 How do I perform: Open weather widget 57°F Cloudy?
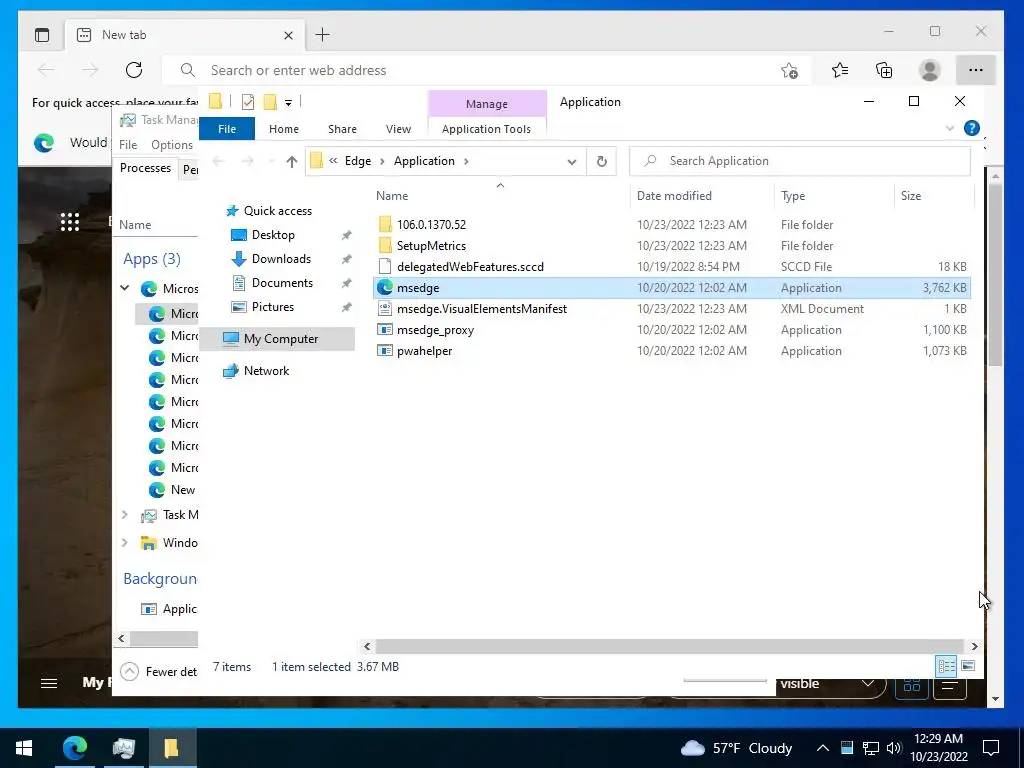point(736,748)
